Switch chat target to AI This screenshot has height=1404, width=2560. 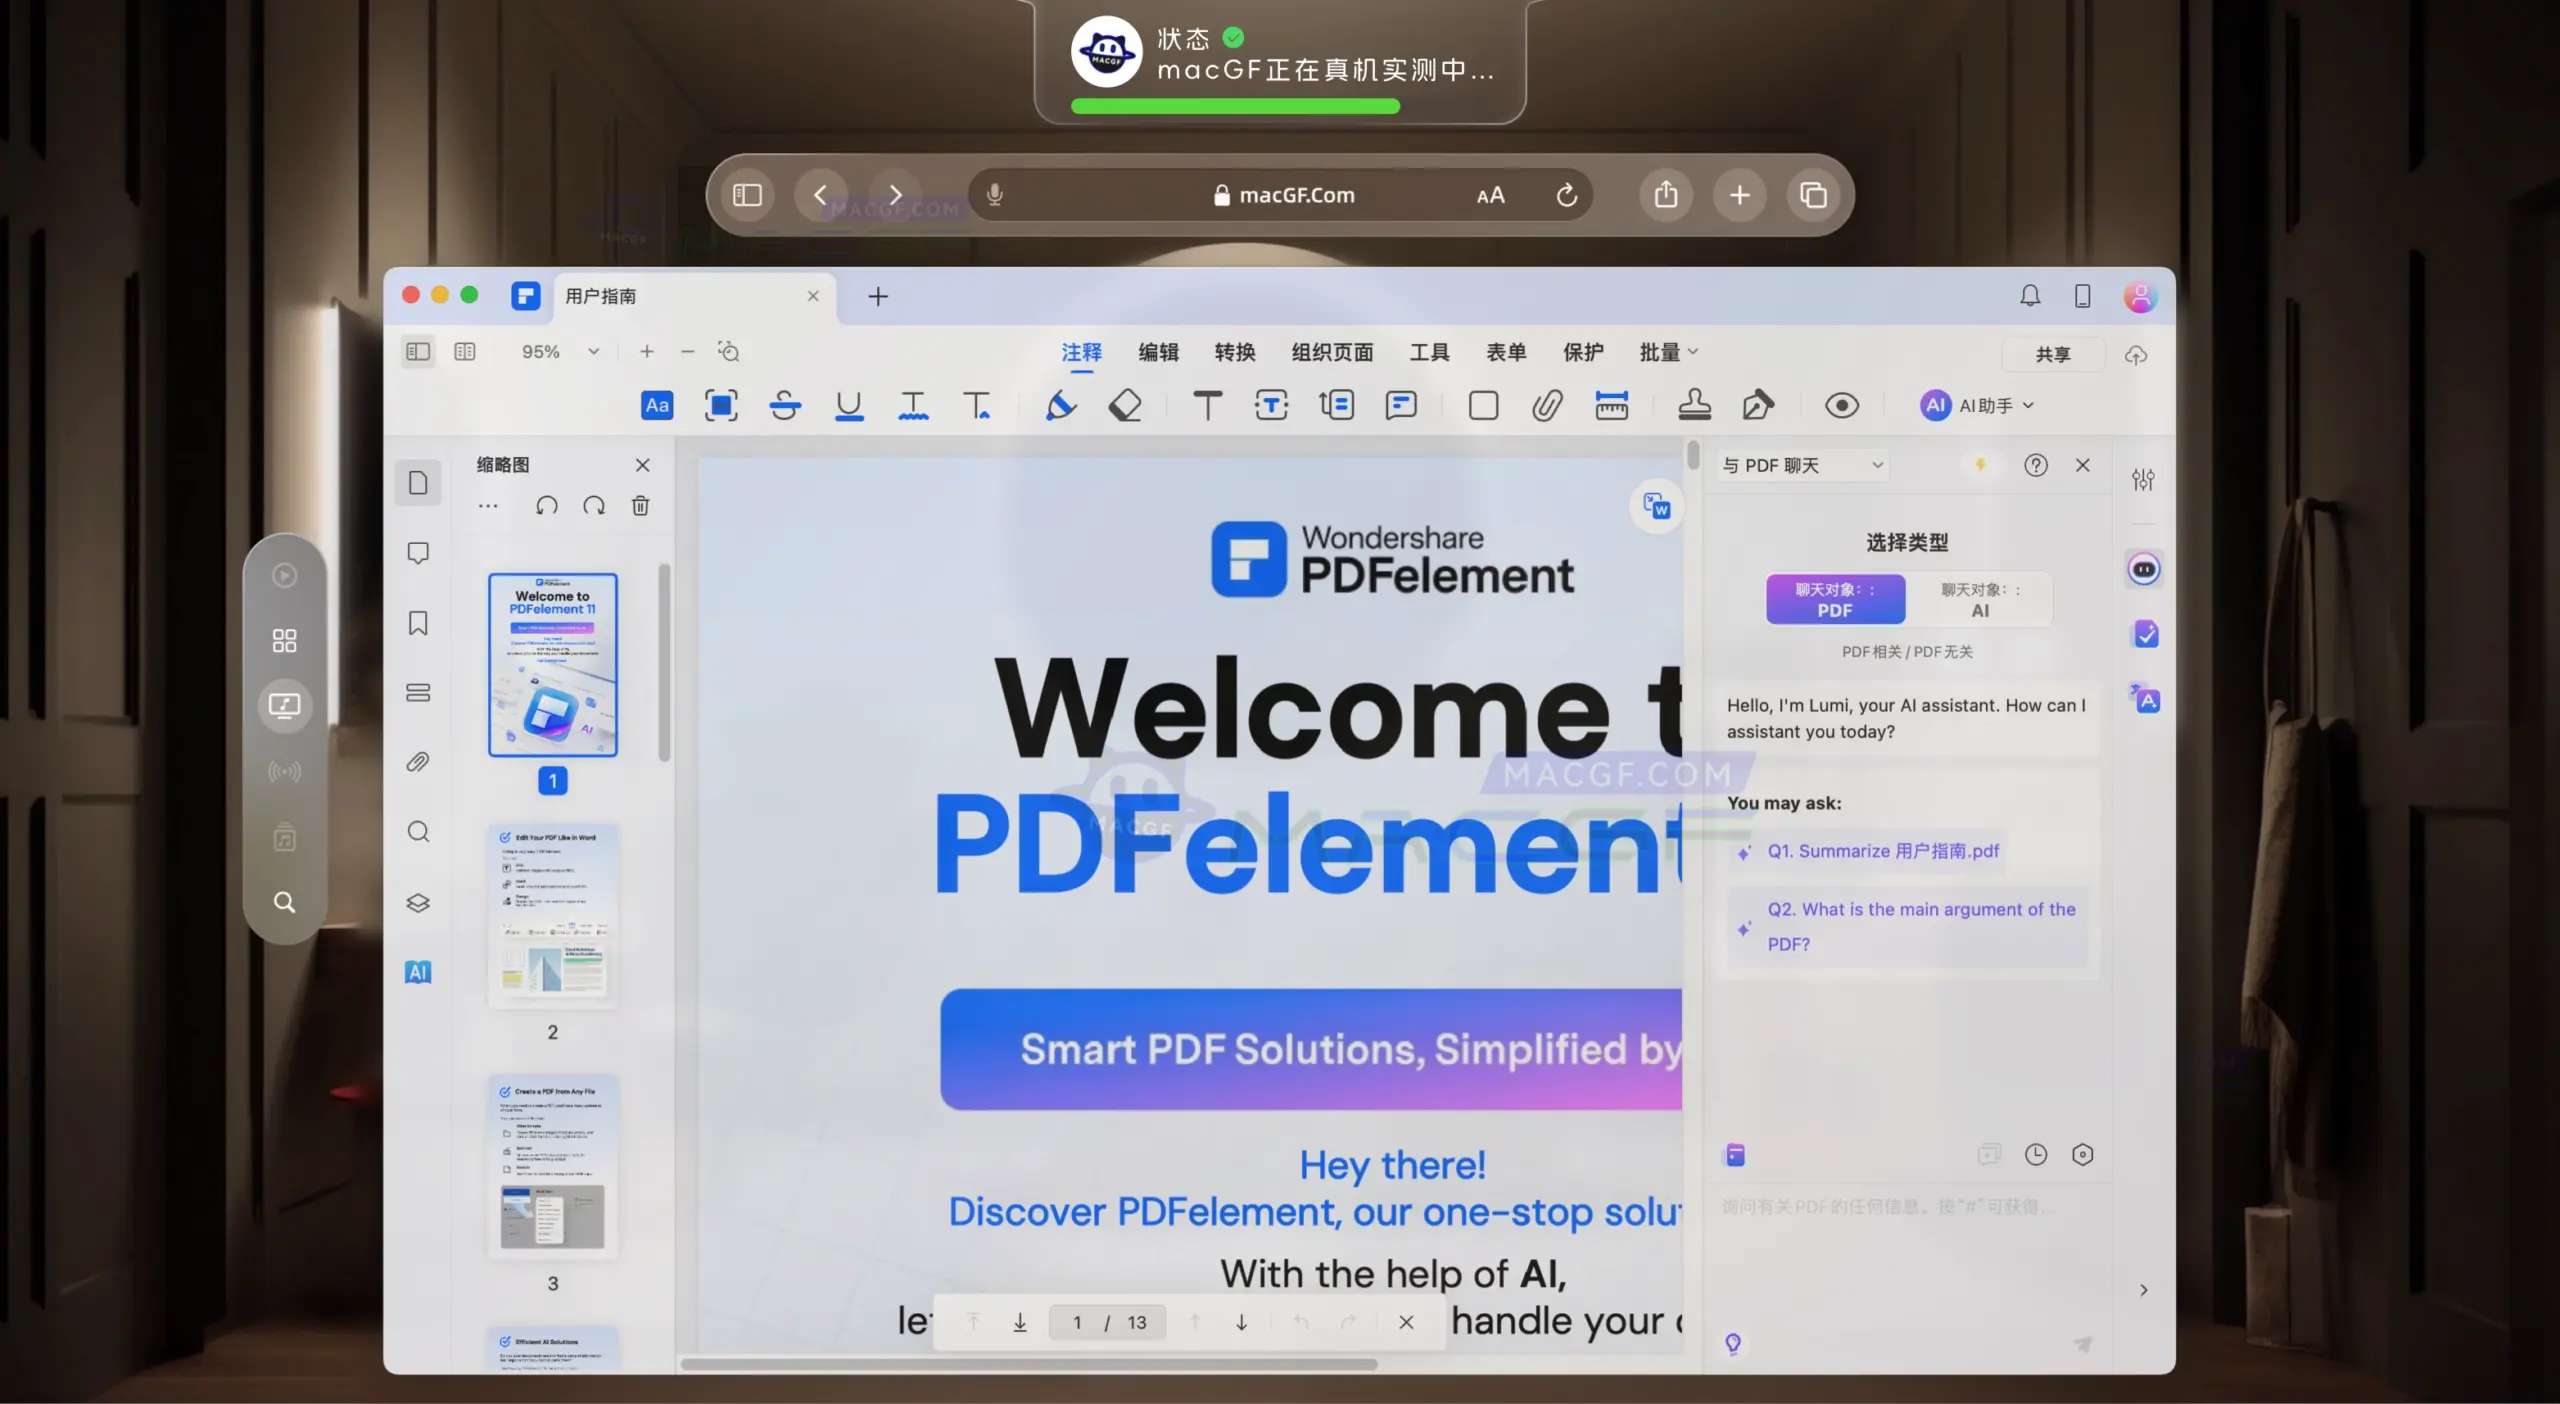pos(1981,599)
